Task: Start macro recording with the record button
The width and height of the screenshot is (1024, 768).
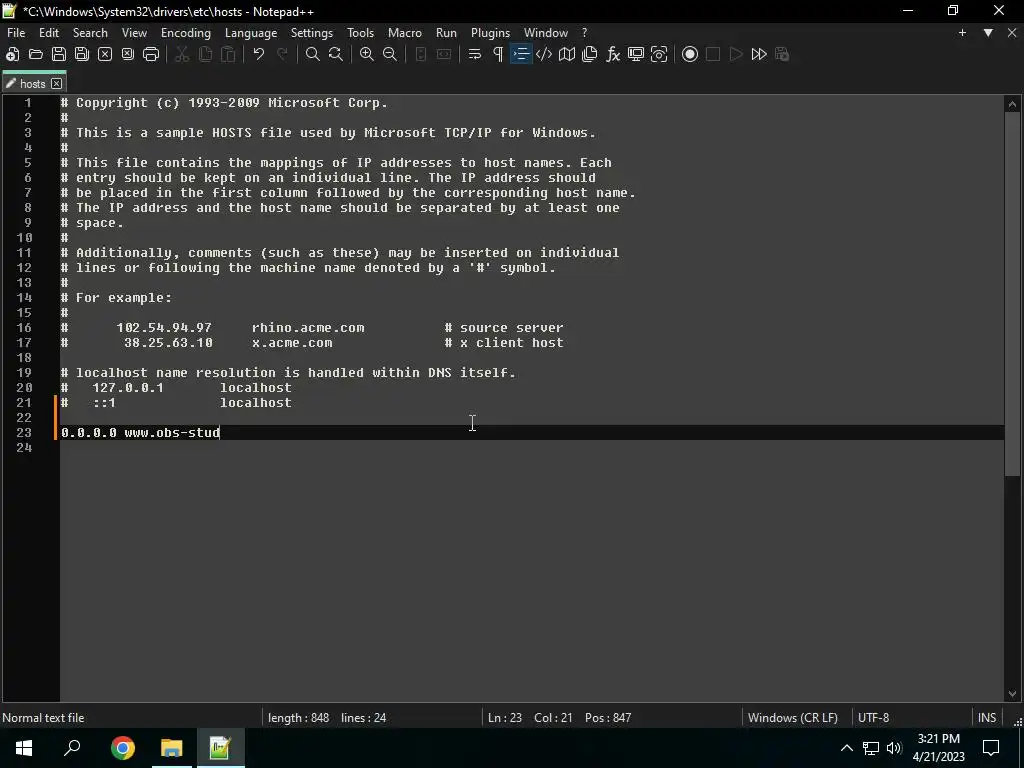Action: pos(690,54)
